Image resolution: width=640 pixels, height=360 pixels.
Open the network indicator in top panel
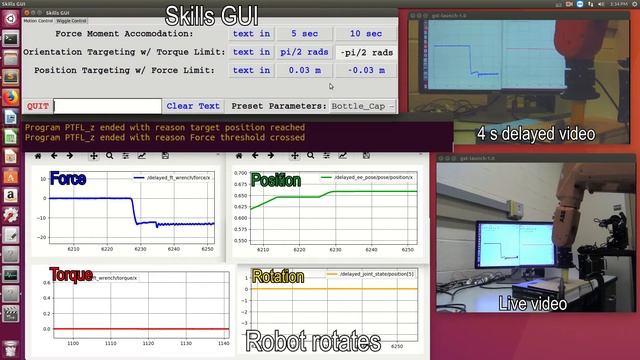point(591,4)
